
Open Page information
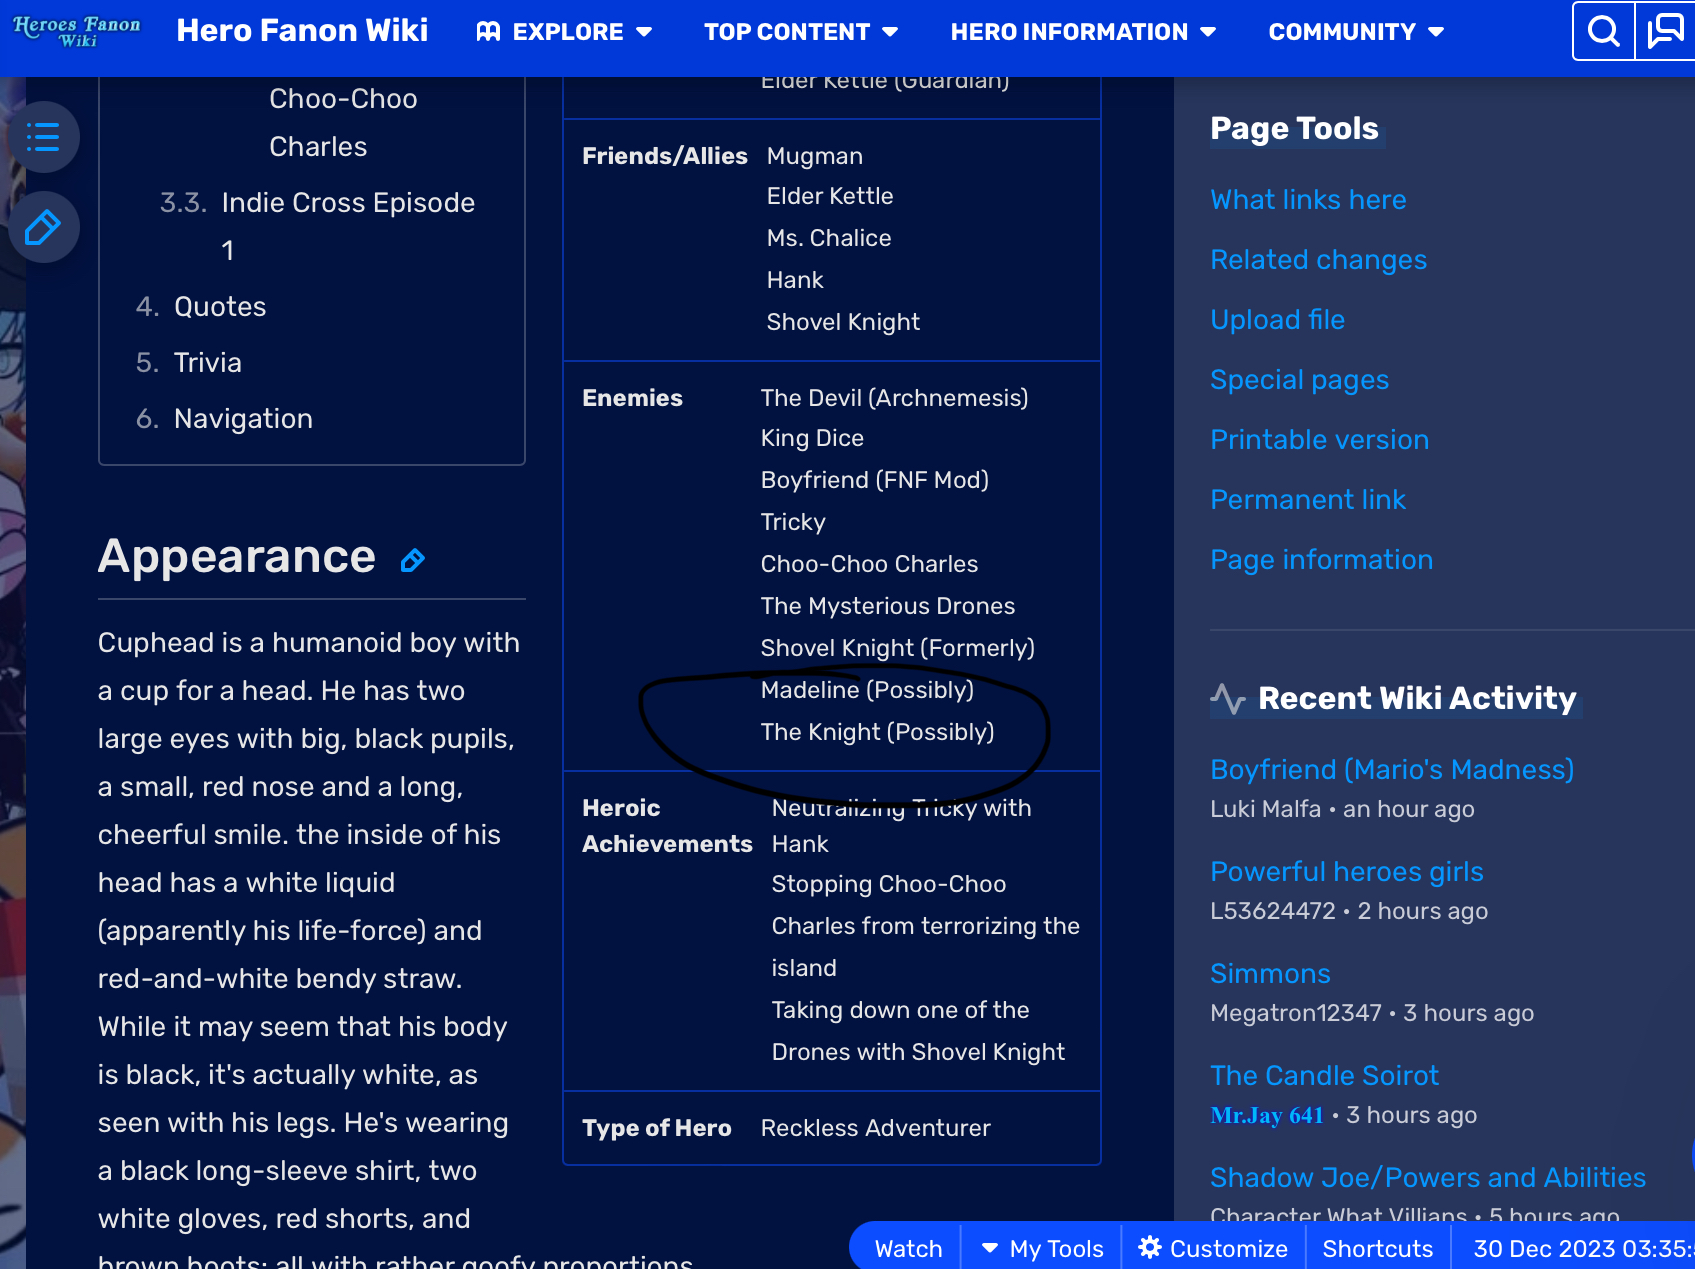click(1321, 559)
